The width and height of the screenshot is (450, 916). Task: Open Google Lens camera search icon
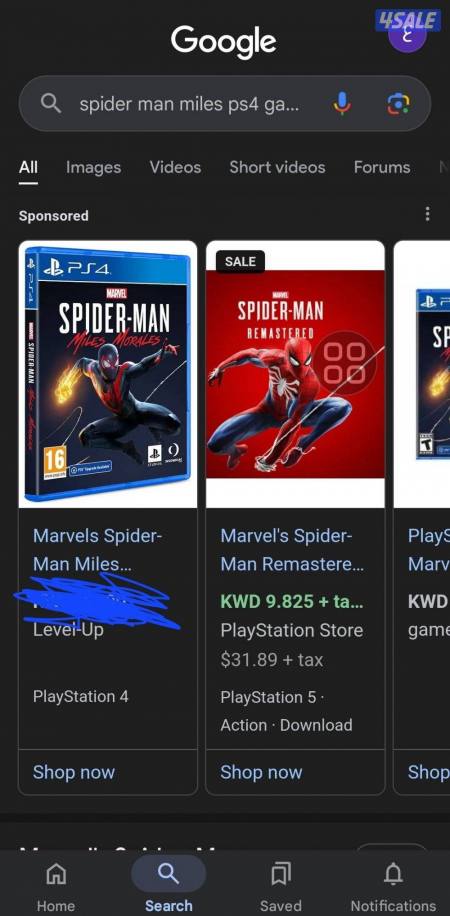(x=398, y=103)
